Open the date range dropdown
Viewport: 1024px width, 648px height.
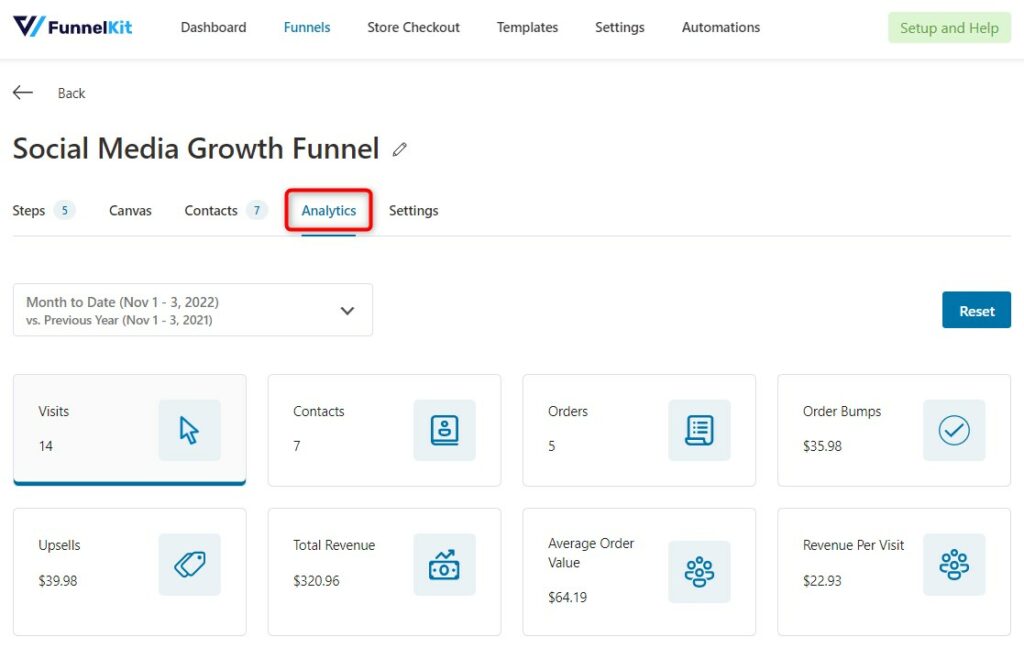[x=193, y=310]
